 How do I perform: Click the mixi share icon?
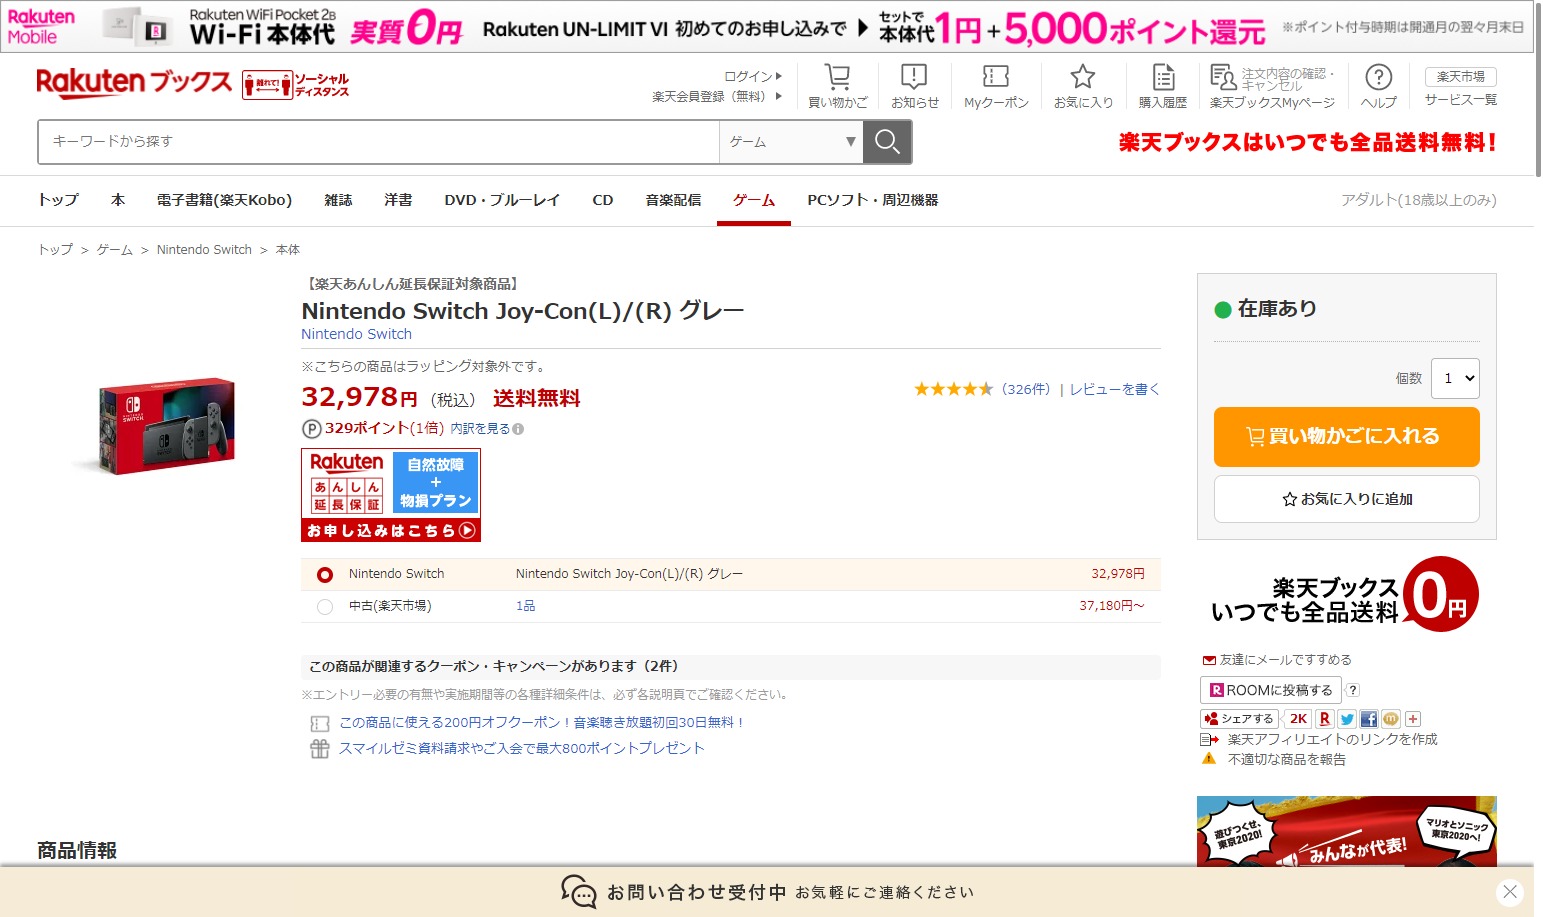click(1391, 719)
